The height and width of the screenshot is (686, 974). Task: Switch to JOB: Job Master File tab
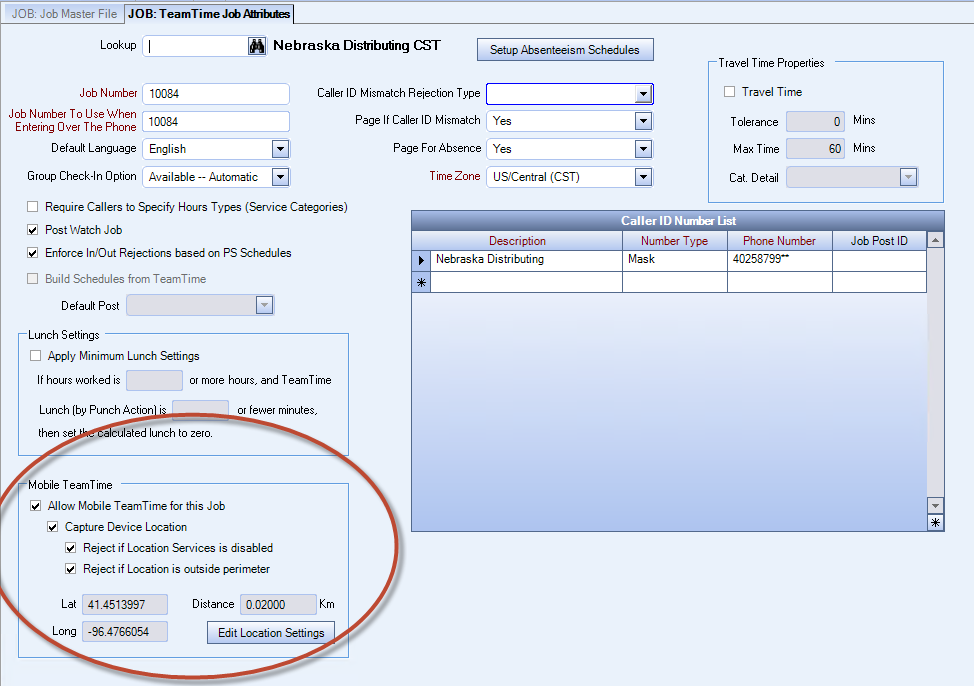tap(62, 13)
